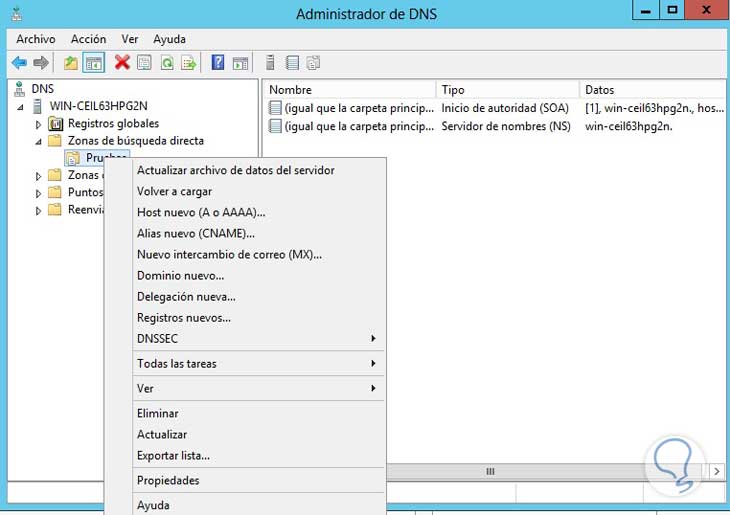Go up one level using folder-arrow icon
The image size is (730, 515).
click(71, 63)
